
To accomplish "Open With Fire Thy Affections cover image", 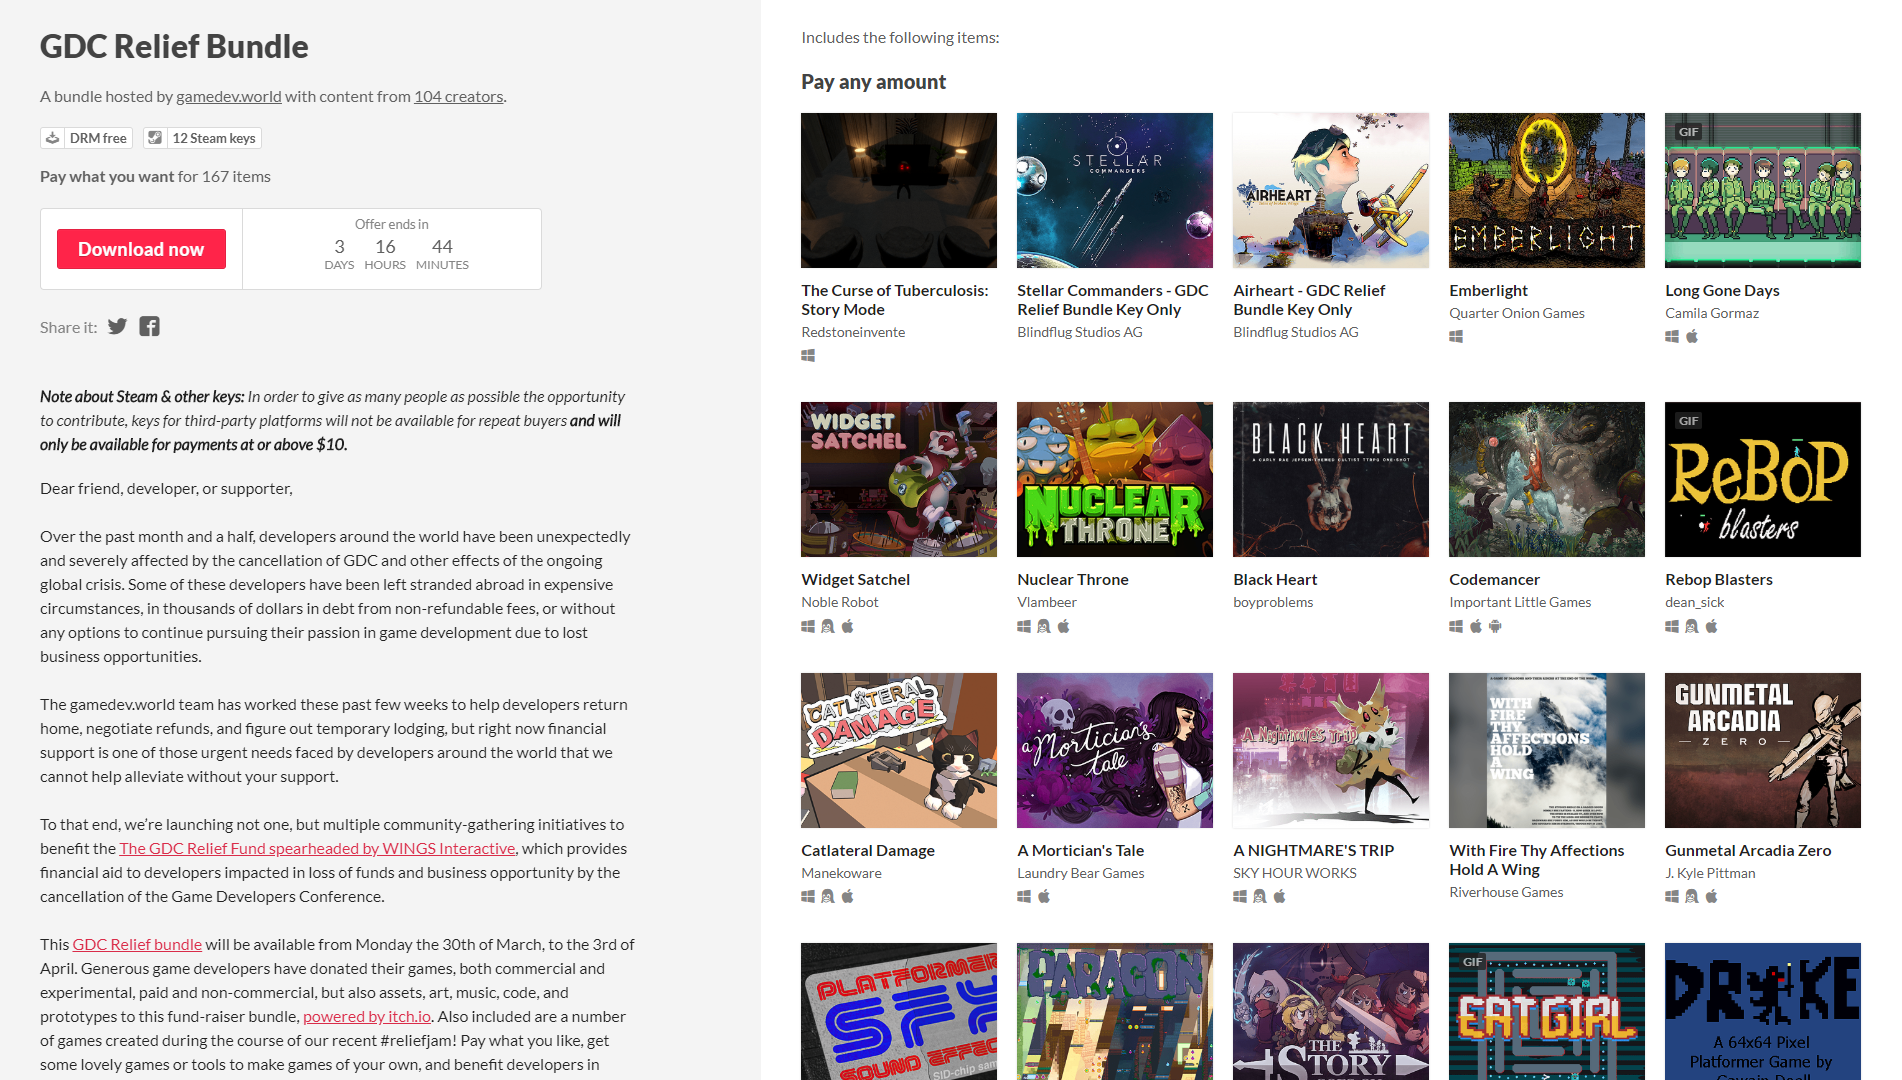I will [x=1547, y=750].
